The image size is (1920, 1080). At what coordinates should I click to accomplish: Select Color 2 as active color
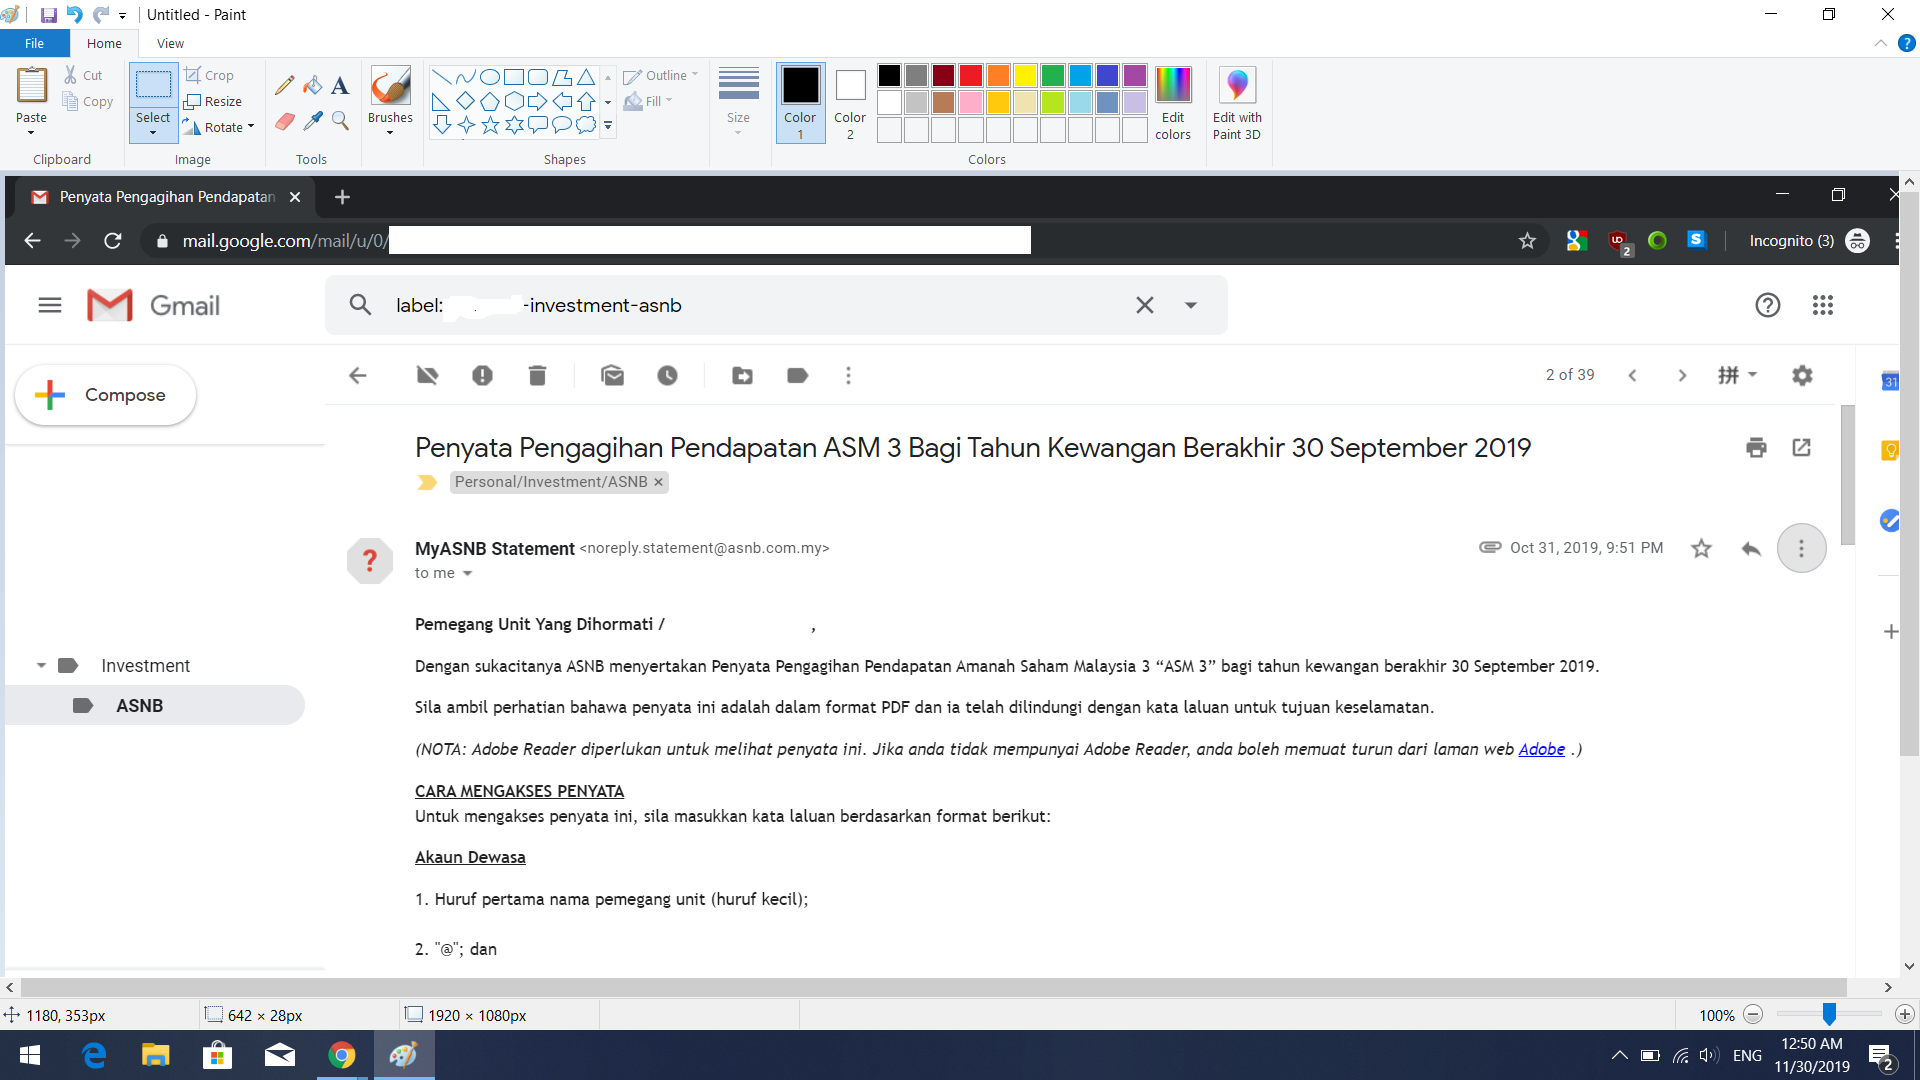[850, 103]
